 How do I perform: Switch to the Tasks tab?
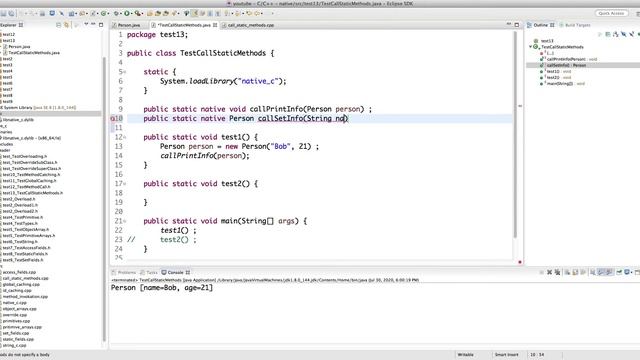(x=149, y=272)
